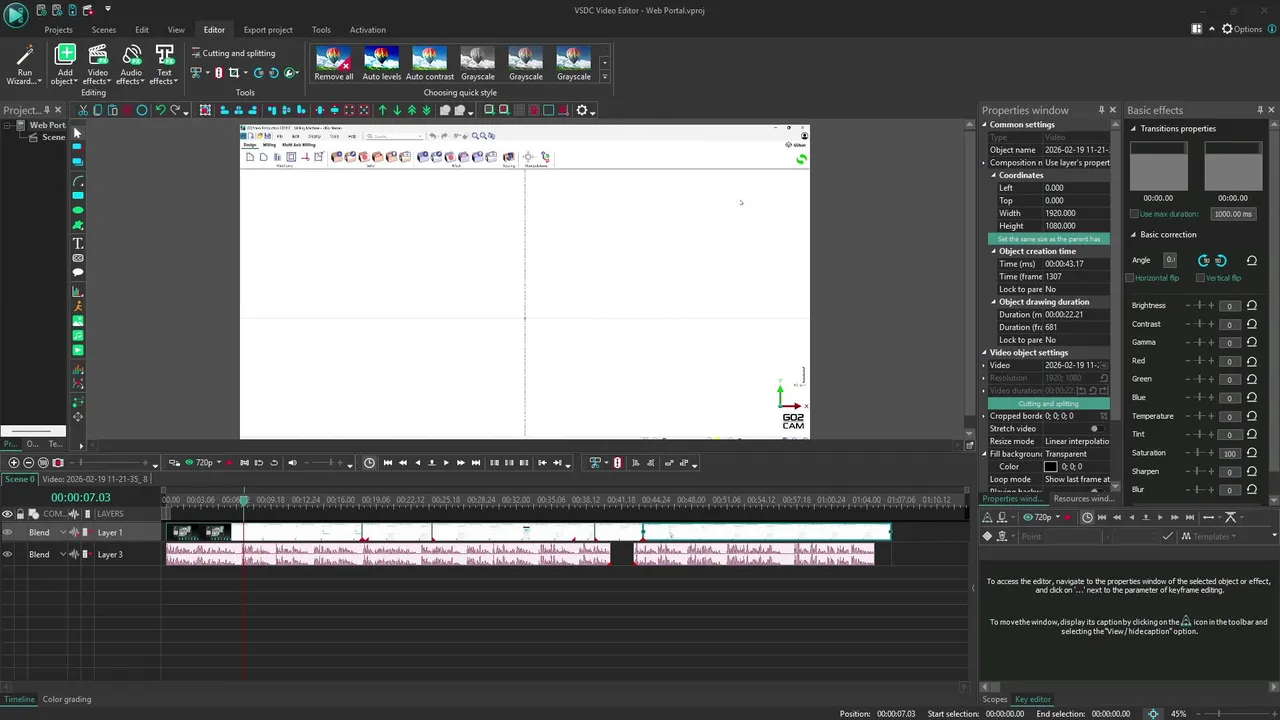This screenshot has height=720, width=1280.
Task: Expand the quick styles gallery arrow
Action: [x=604, y=76]
